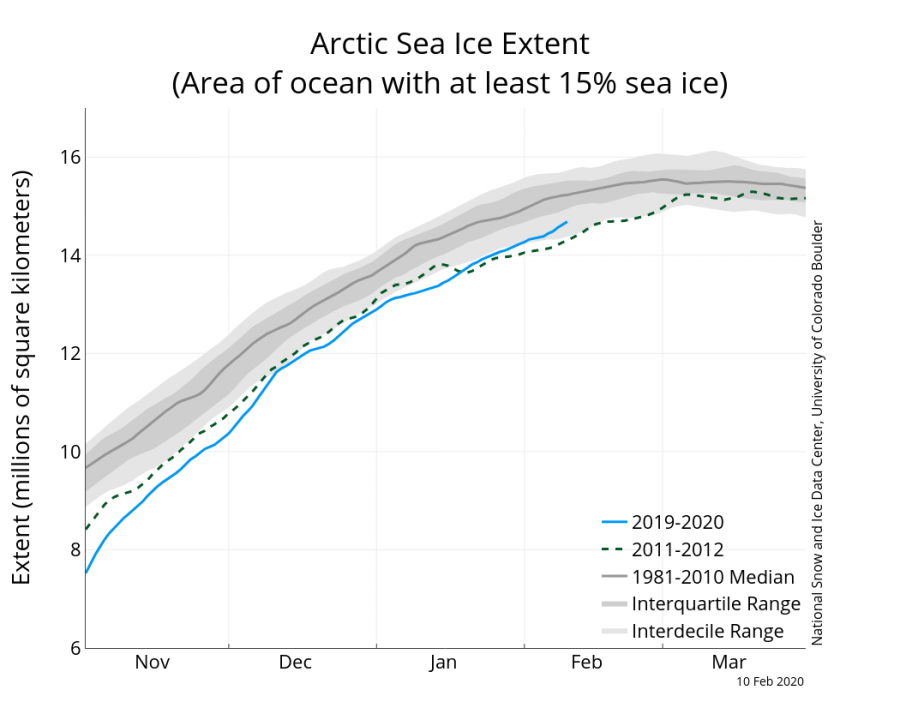Click the 16 tick on y-axis
Screen dimensions: 900x720
(71, 157)
